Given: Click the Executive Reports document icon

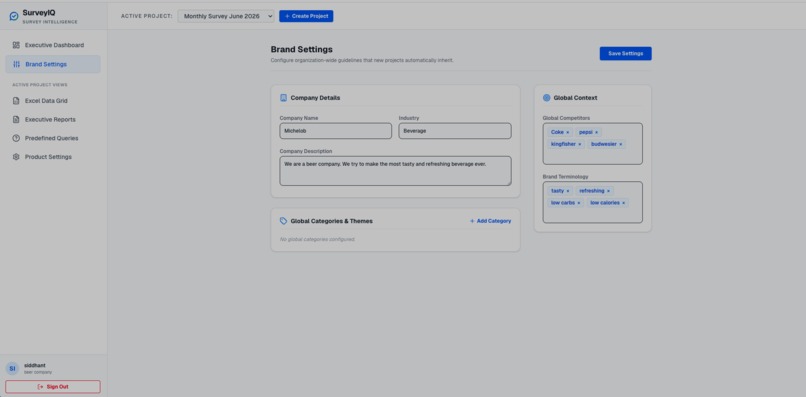Looking at the screenshot, I should pos(16,119).
